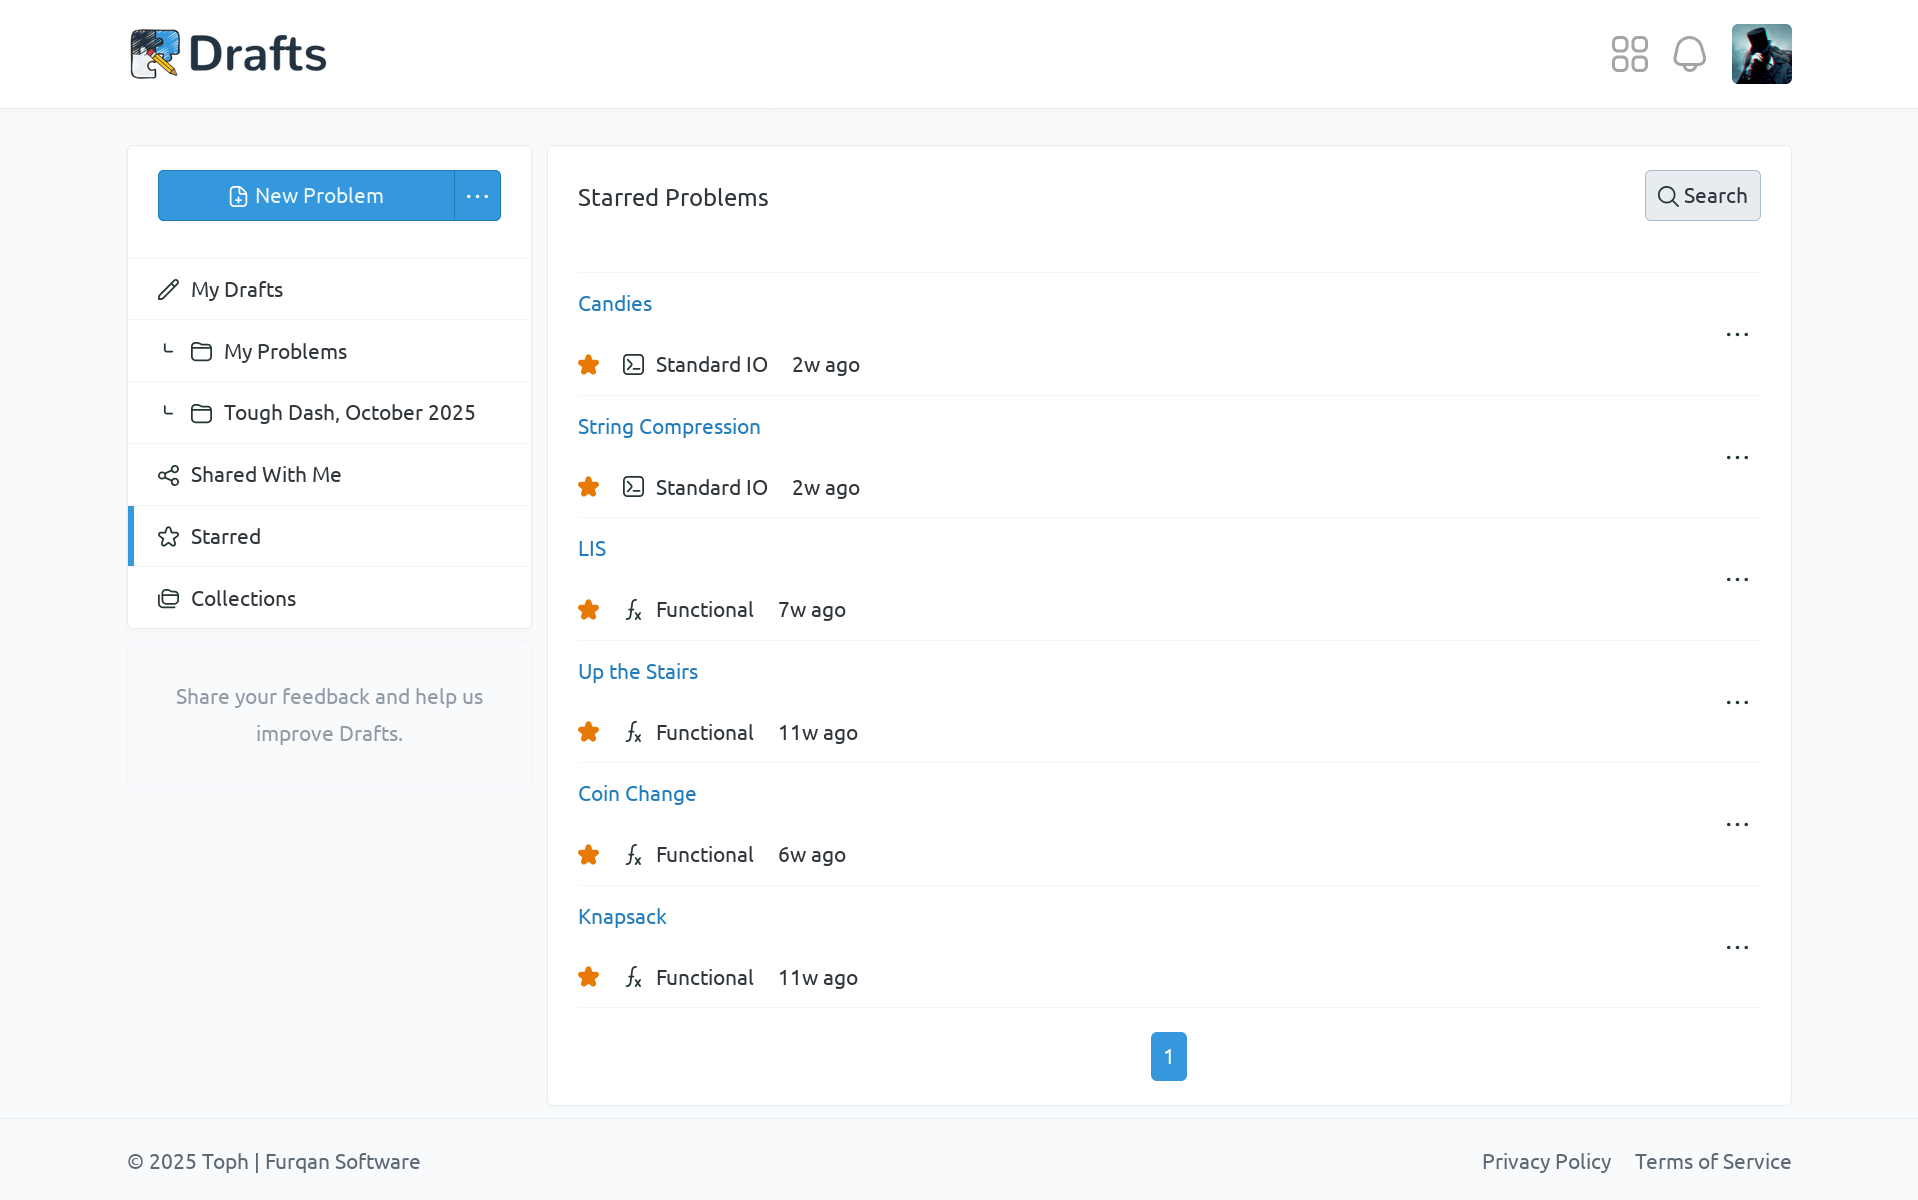Select Shared With Me in sidebar
This screenshot has width=1918, height=1200.
point(266,475)
